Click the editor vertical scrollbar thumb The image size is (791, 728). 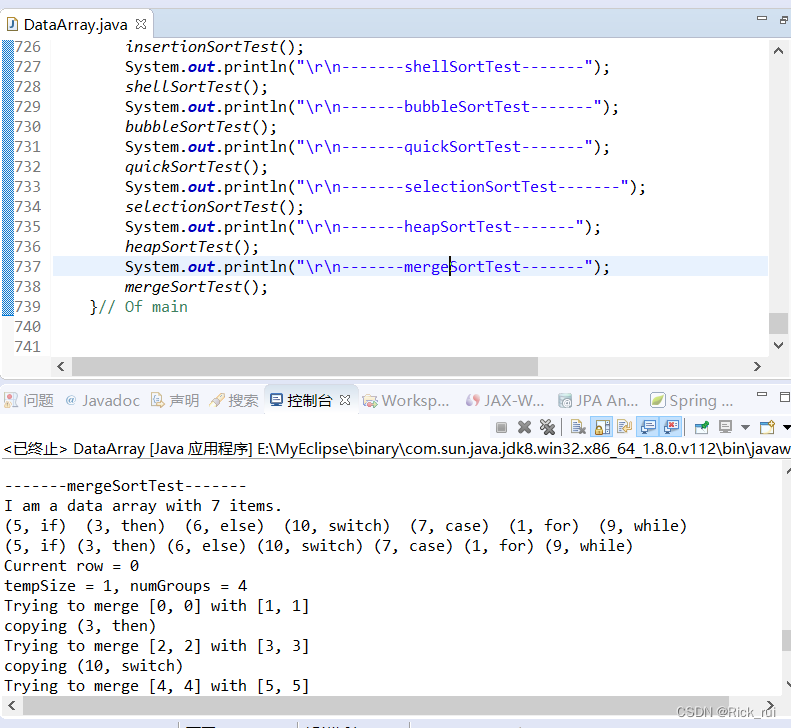pos(778,323)
